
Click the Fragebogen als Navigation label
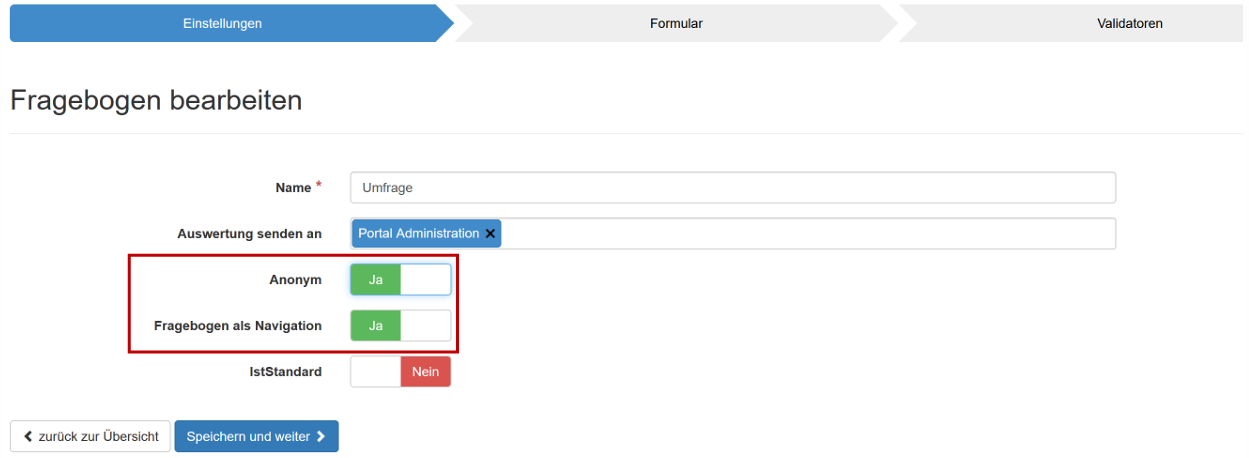click(238, 326)
